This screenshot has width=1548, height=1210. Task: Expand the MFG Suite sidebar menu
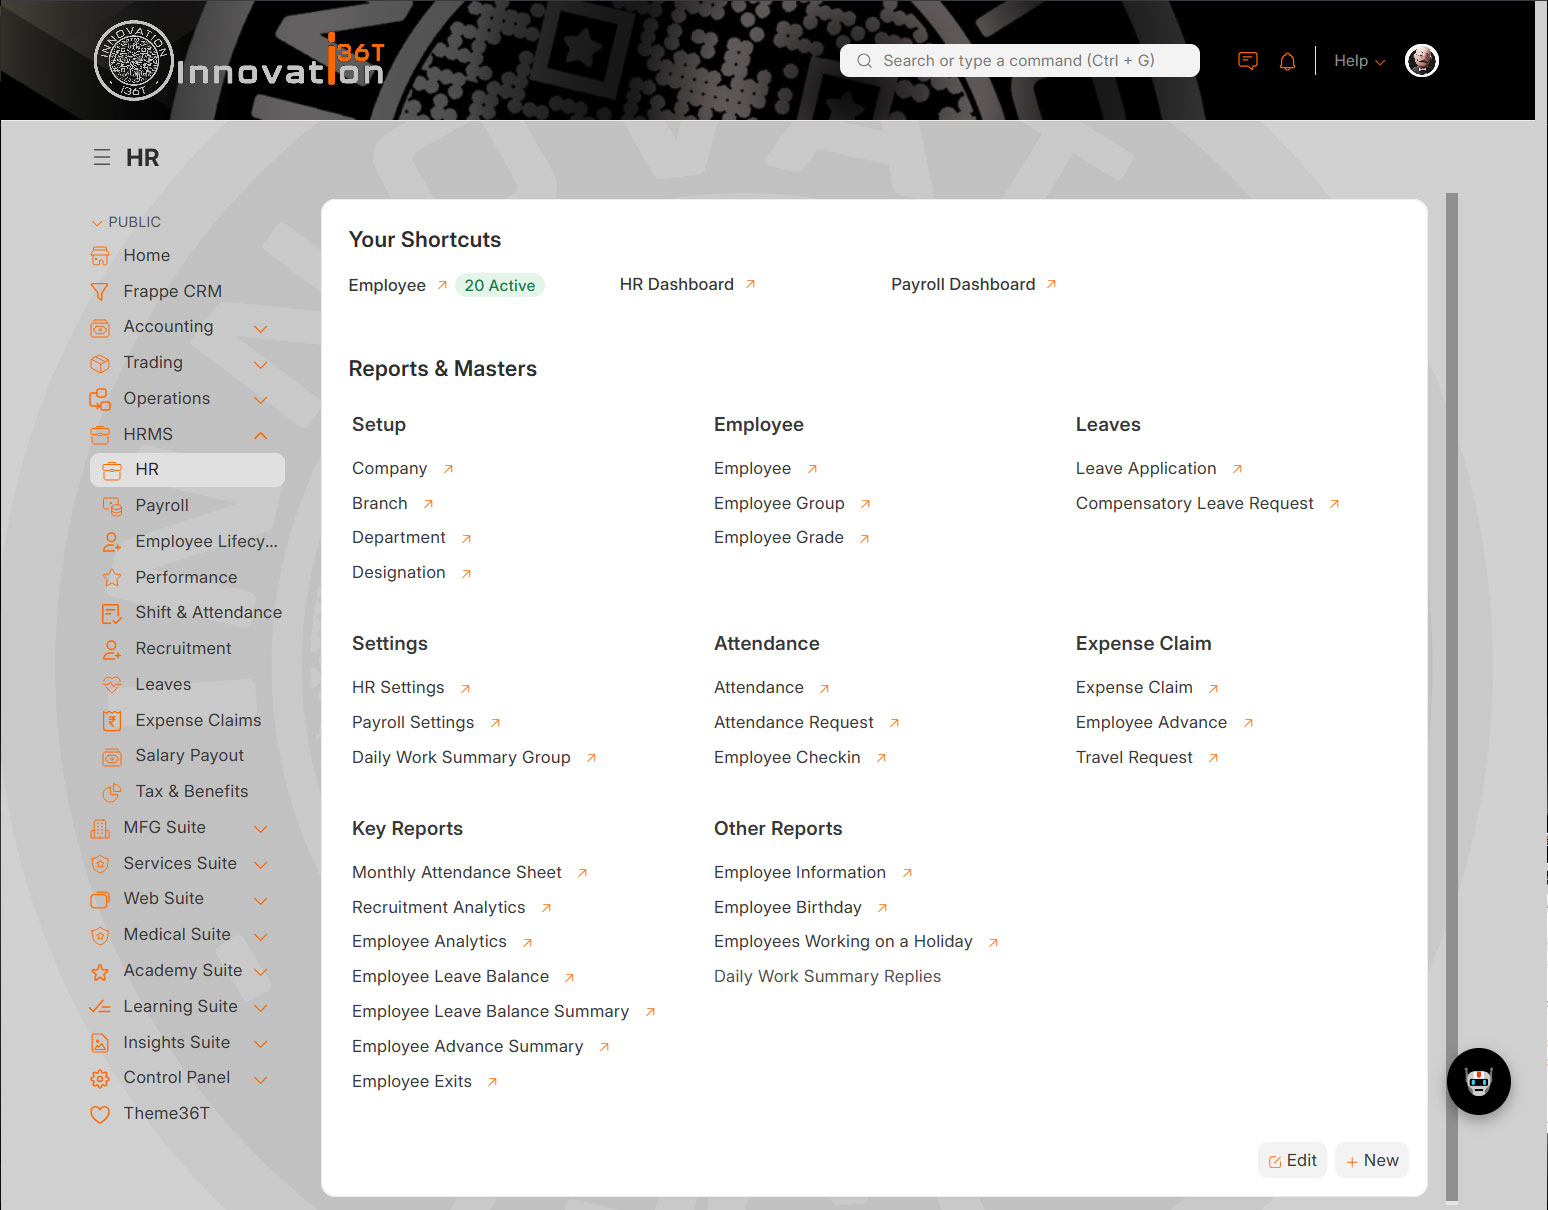click(x=260, y=829)
